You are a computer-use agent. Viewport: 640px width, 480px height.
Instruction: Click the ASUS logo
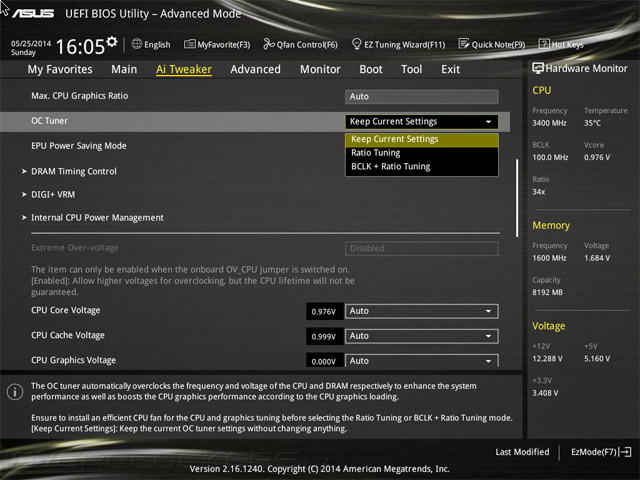pyautogui.click(x=33, y=13)
